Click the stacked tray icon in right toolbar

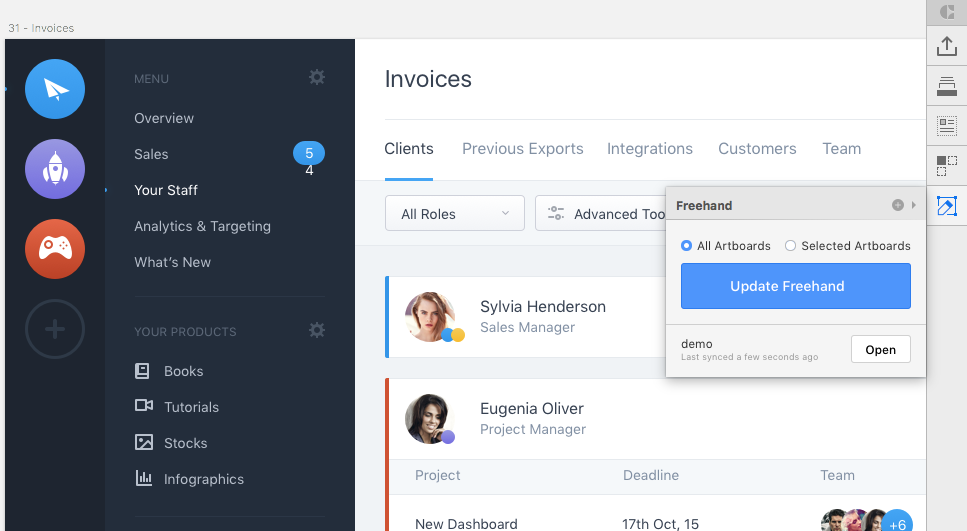[947, 86]
